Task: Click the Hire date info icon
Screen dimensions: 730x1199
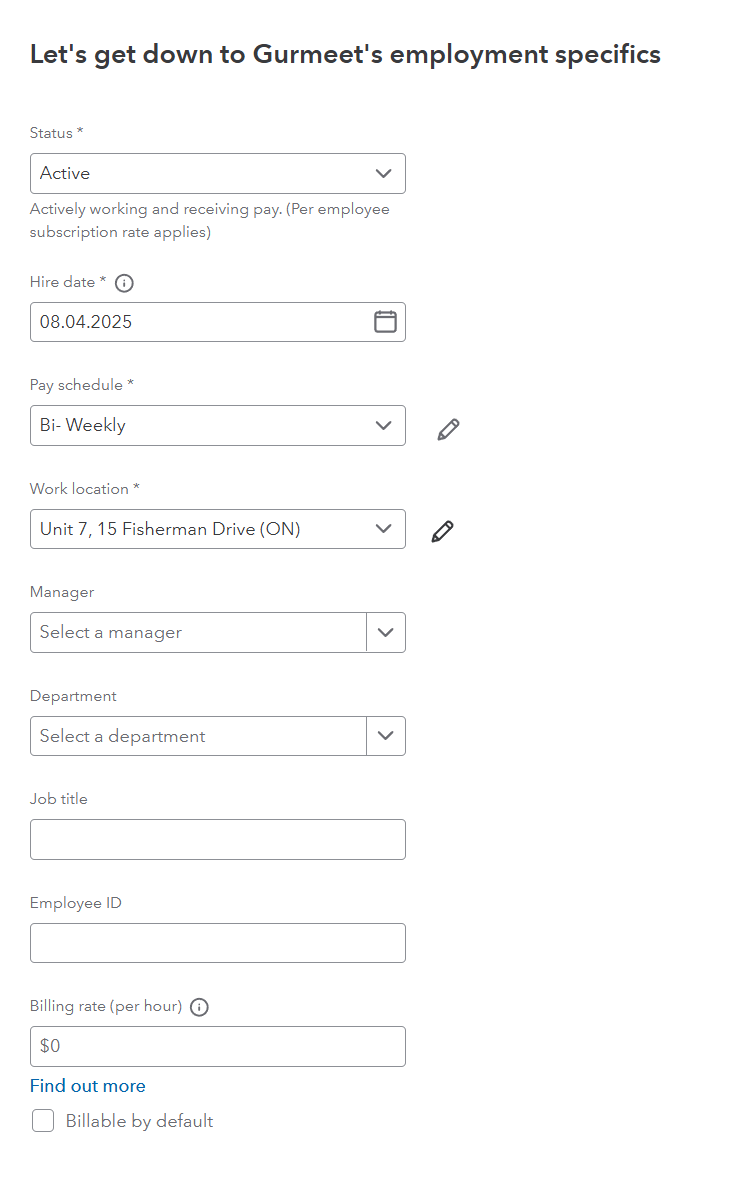Action: click(124, 283)
